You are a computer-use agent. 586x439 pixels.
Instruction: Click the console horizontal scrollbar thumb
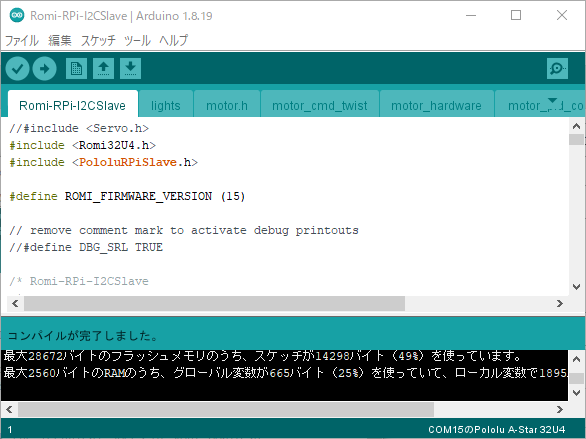[x=226, y=409]
